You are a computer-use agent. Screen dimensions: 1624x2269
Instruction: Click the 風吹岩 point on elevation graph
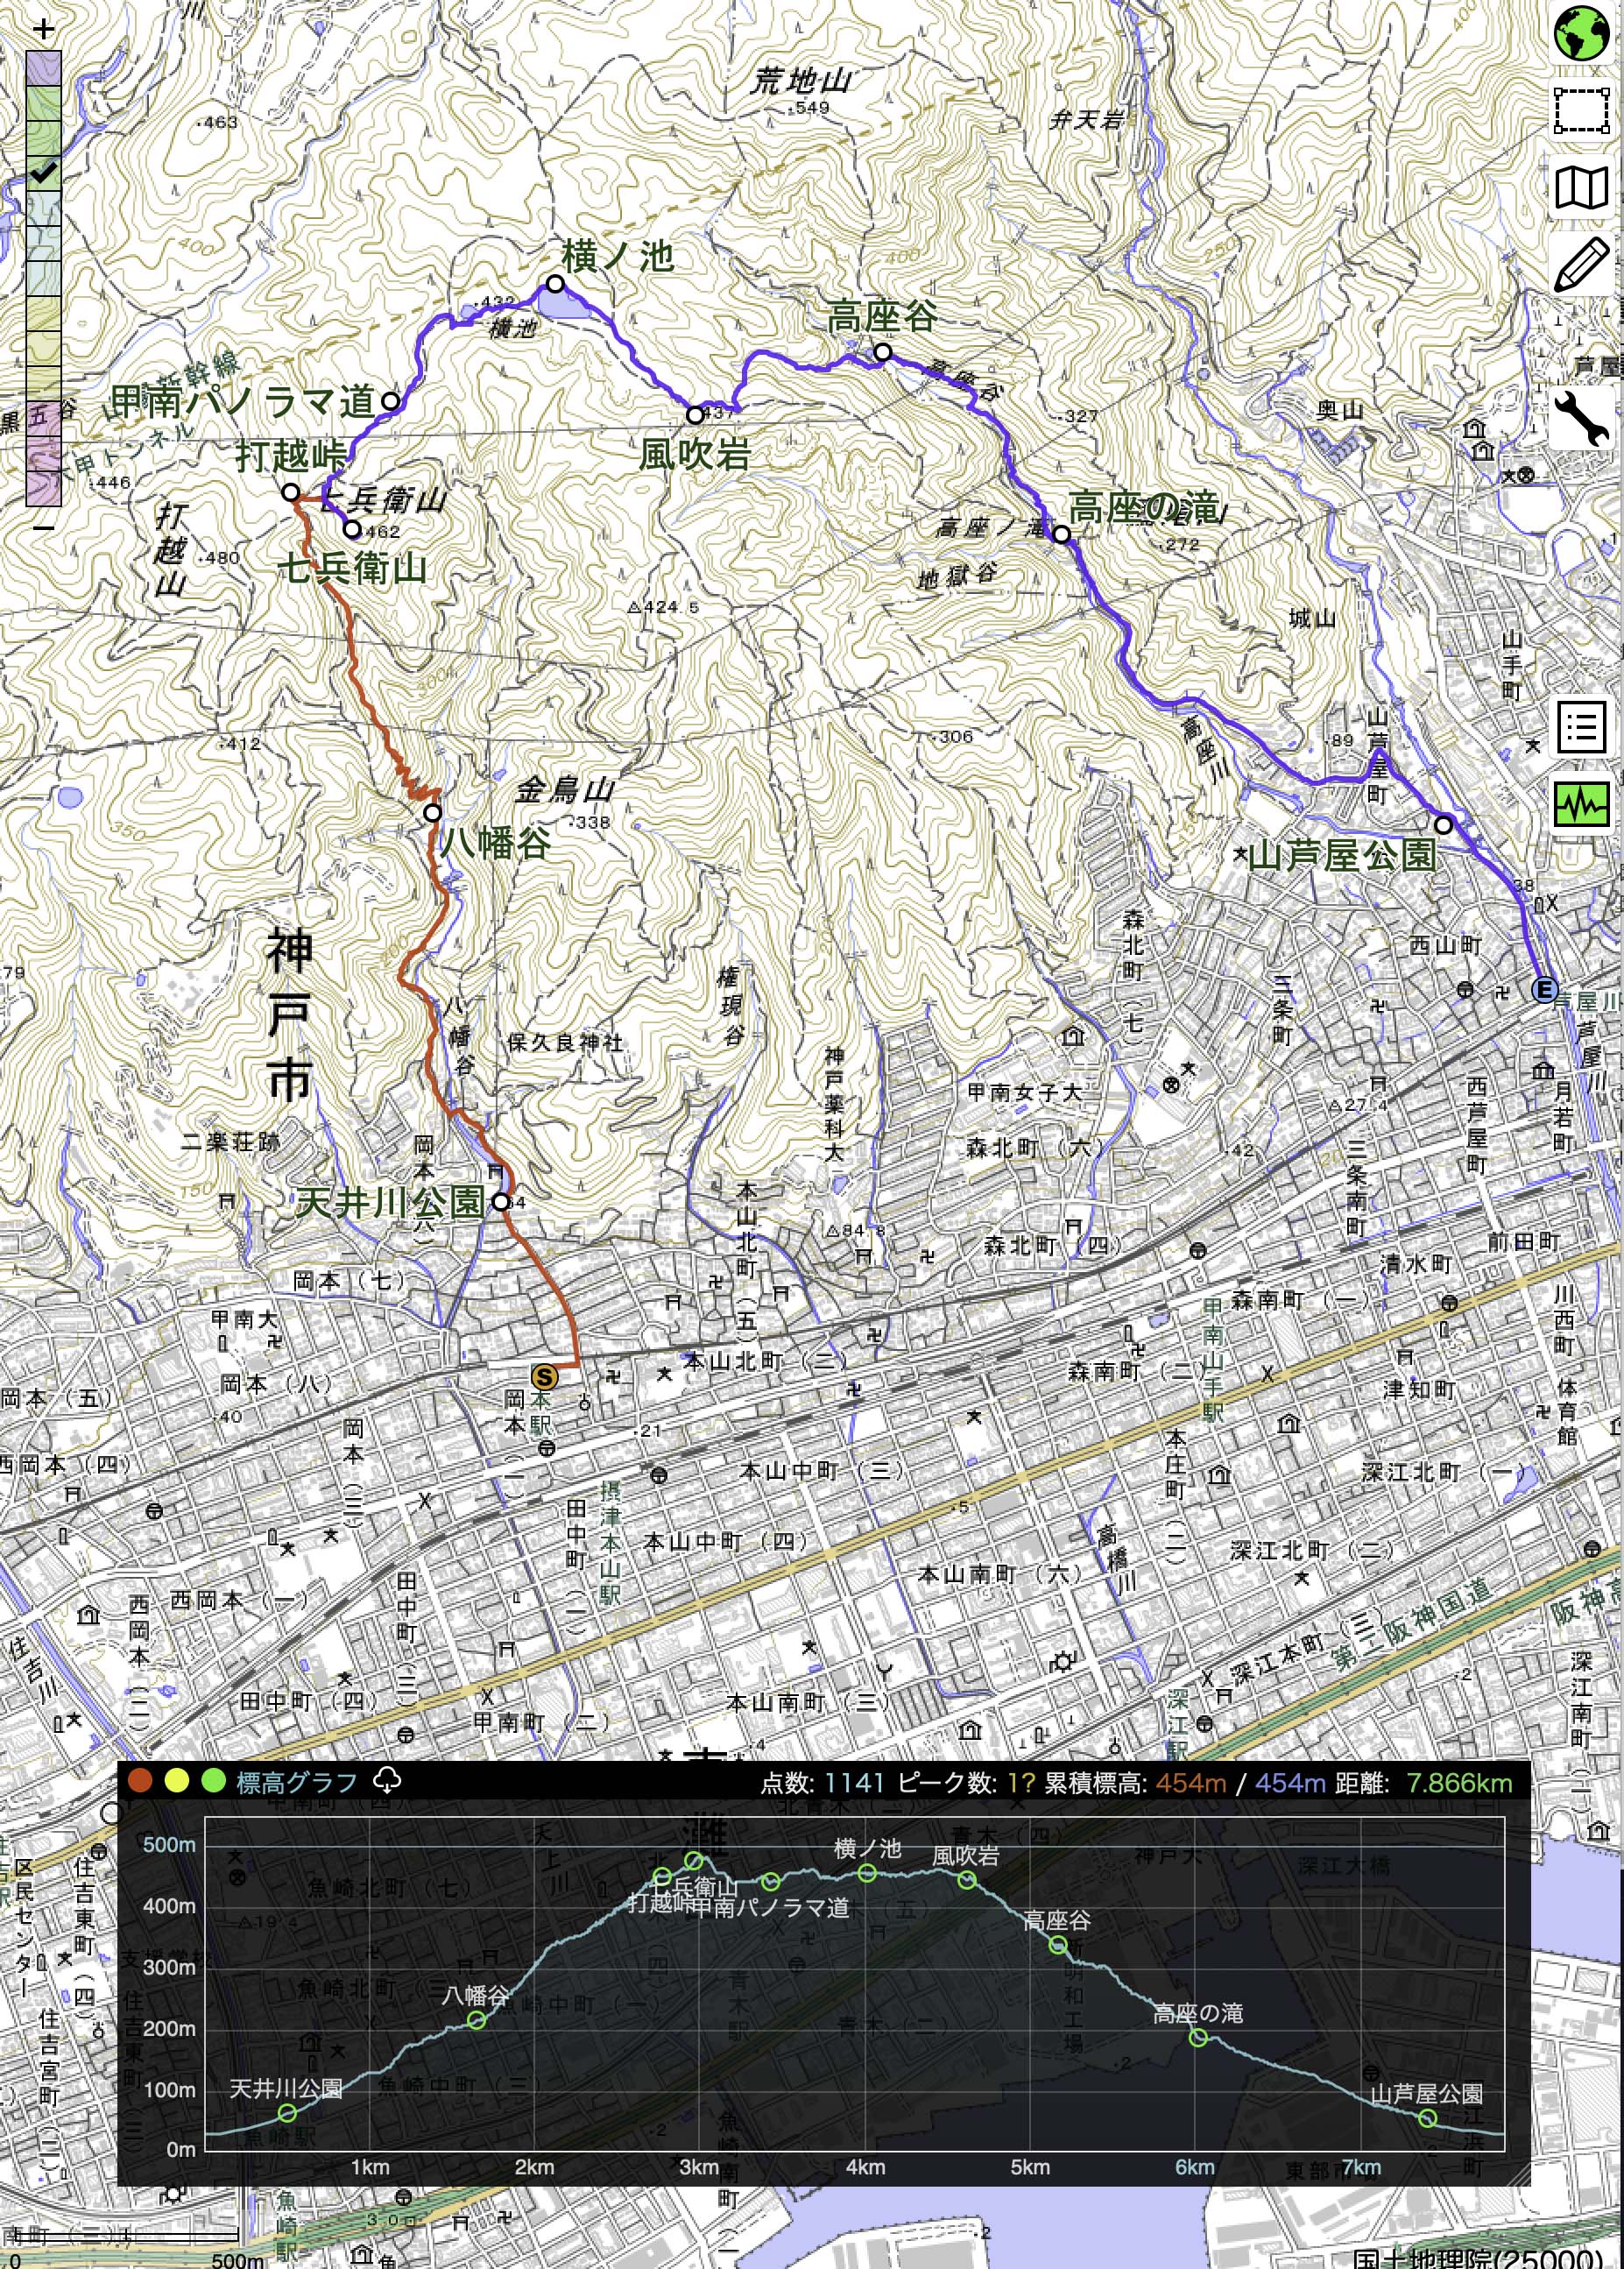pyautogui.click(x=967, y=1880)
